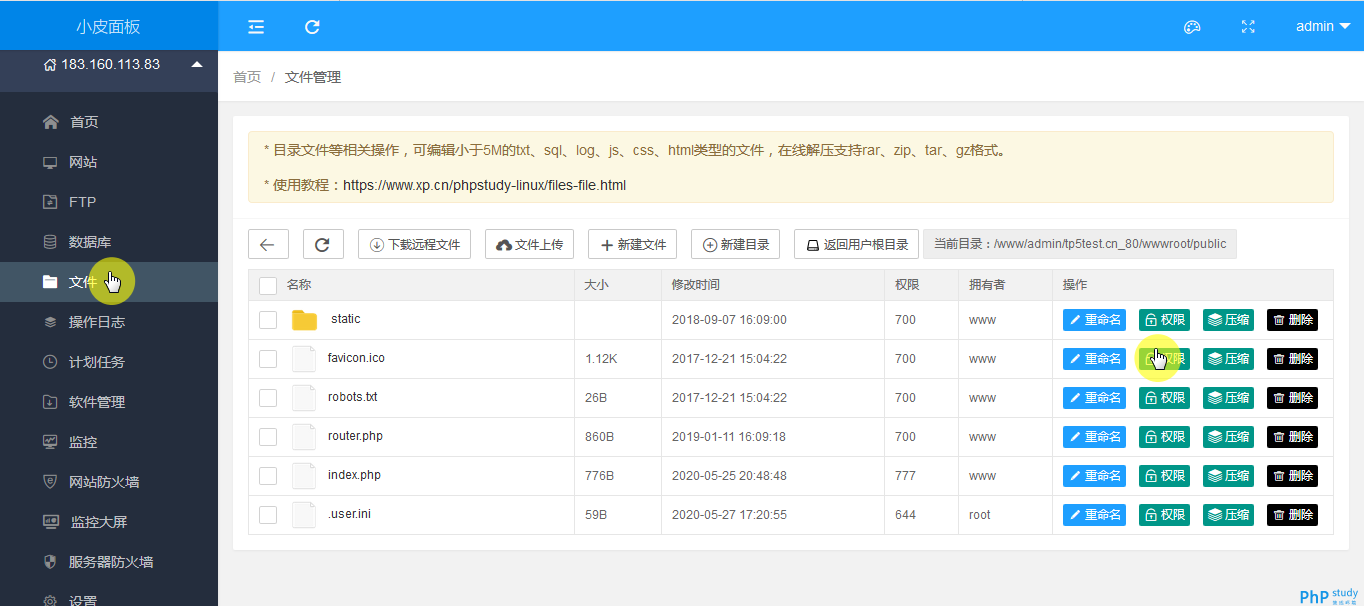Compress router.php with 压缩

(x=1228, y=437)
